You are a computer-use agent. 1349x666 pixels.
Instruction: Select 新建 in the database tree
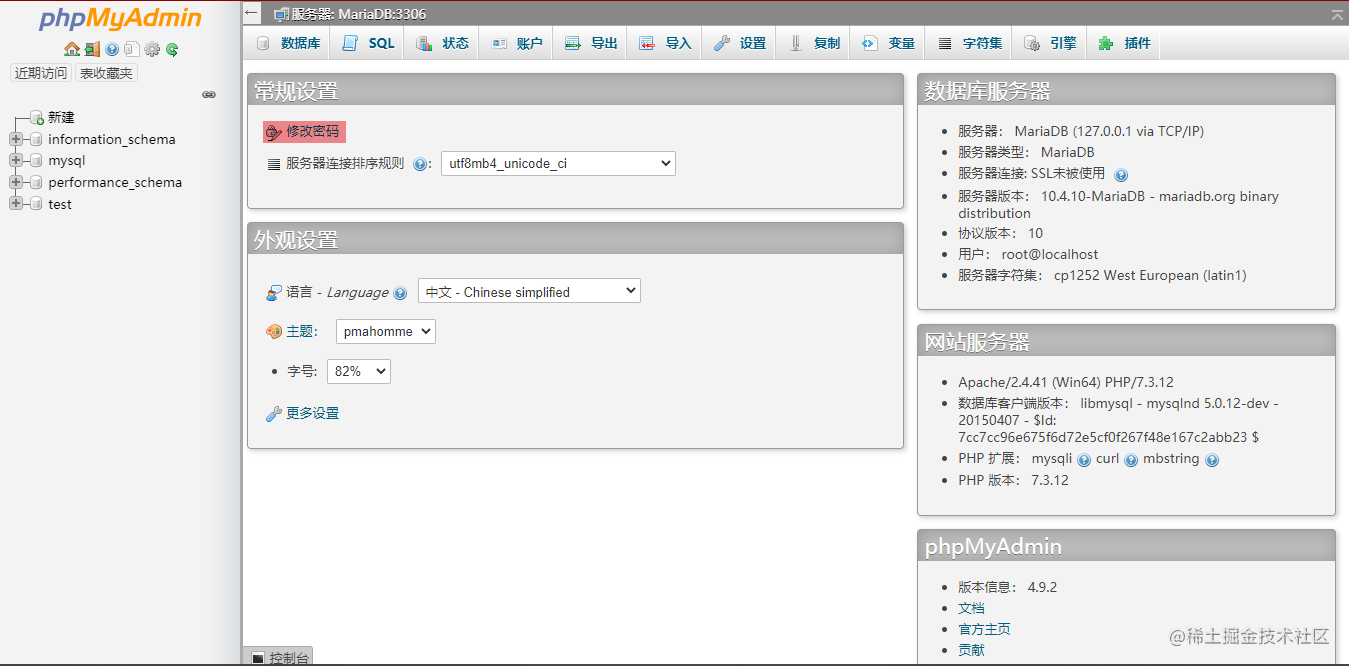(61, 118)
